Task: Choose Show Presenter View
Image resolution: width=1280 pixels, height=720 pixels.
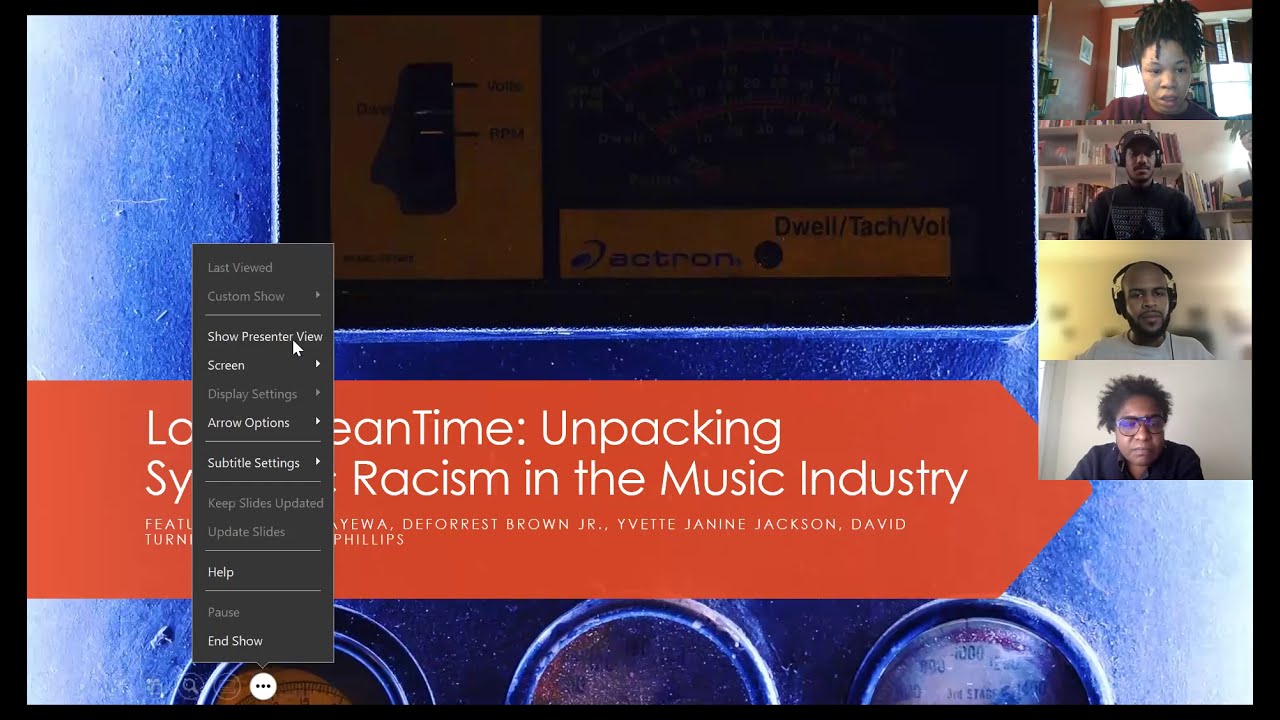Action: point(263,336)
